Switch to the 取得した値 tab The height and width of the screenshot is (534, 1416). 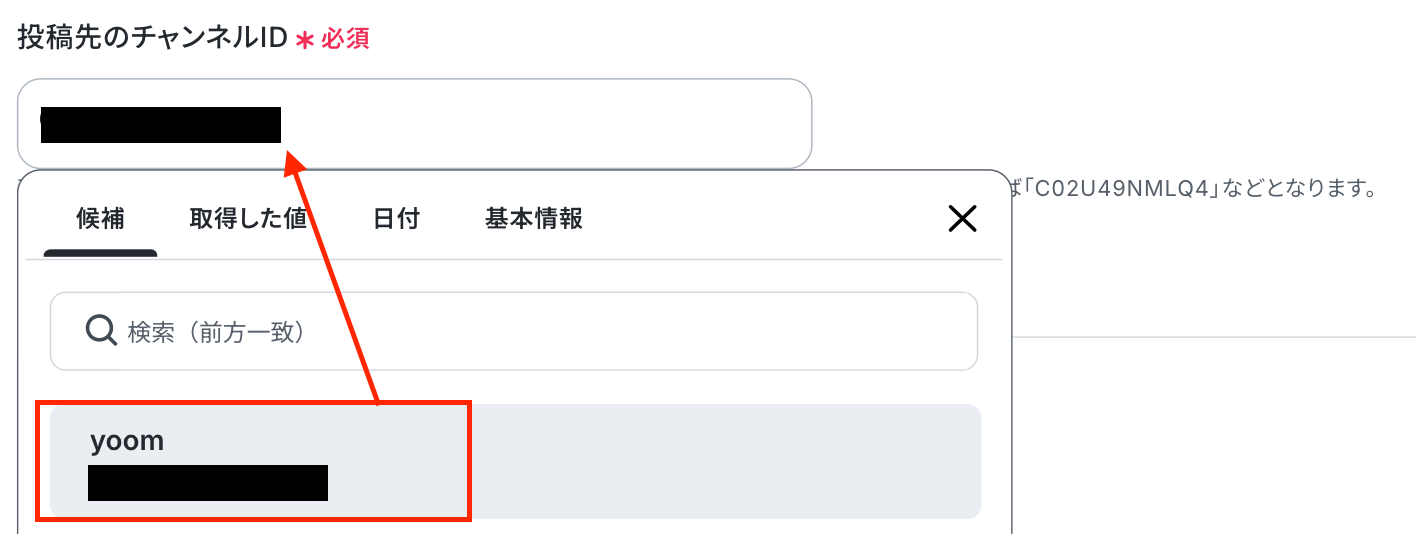(248, 218)
